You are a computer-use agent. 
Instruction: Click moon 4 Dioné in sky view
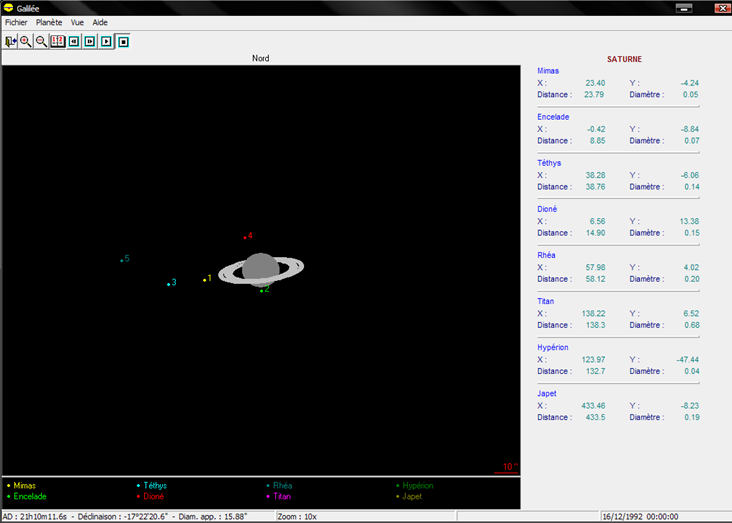[245, 238]
